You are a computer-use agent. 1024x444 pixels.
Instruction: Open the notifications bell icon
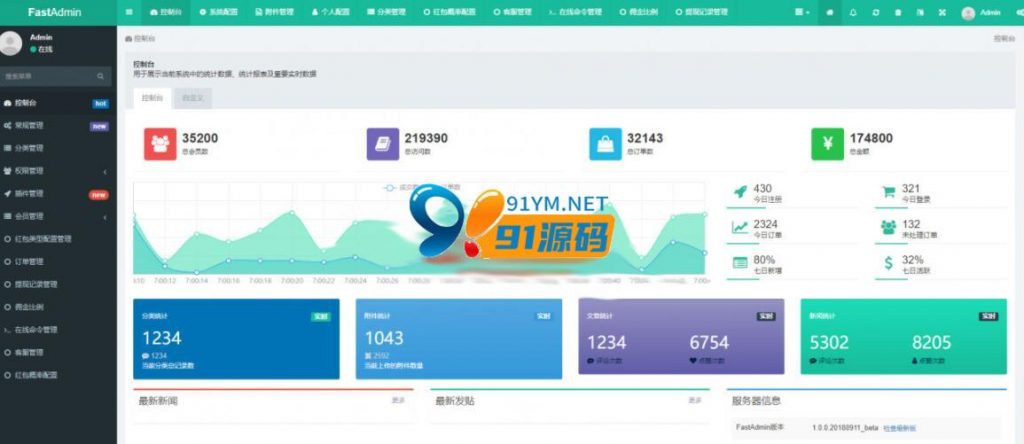point(853,12)
